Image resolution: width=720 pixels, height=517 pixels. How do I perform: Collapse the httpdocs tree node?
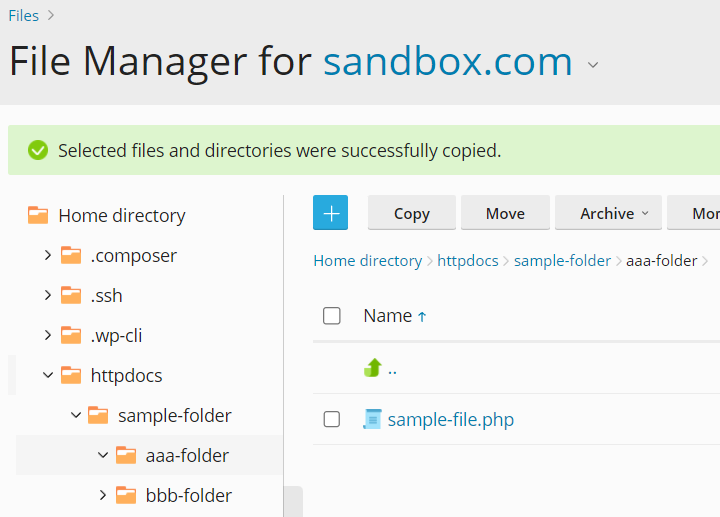[47, 375]
